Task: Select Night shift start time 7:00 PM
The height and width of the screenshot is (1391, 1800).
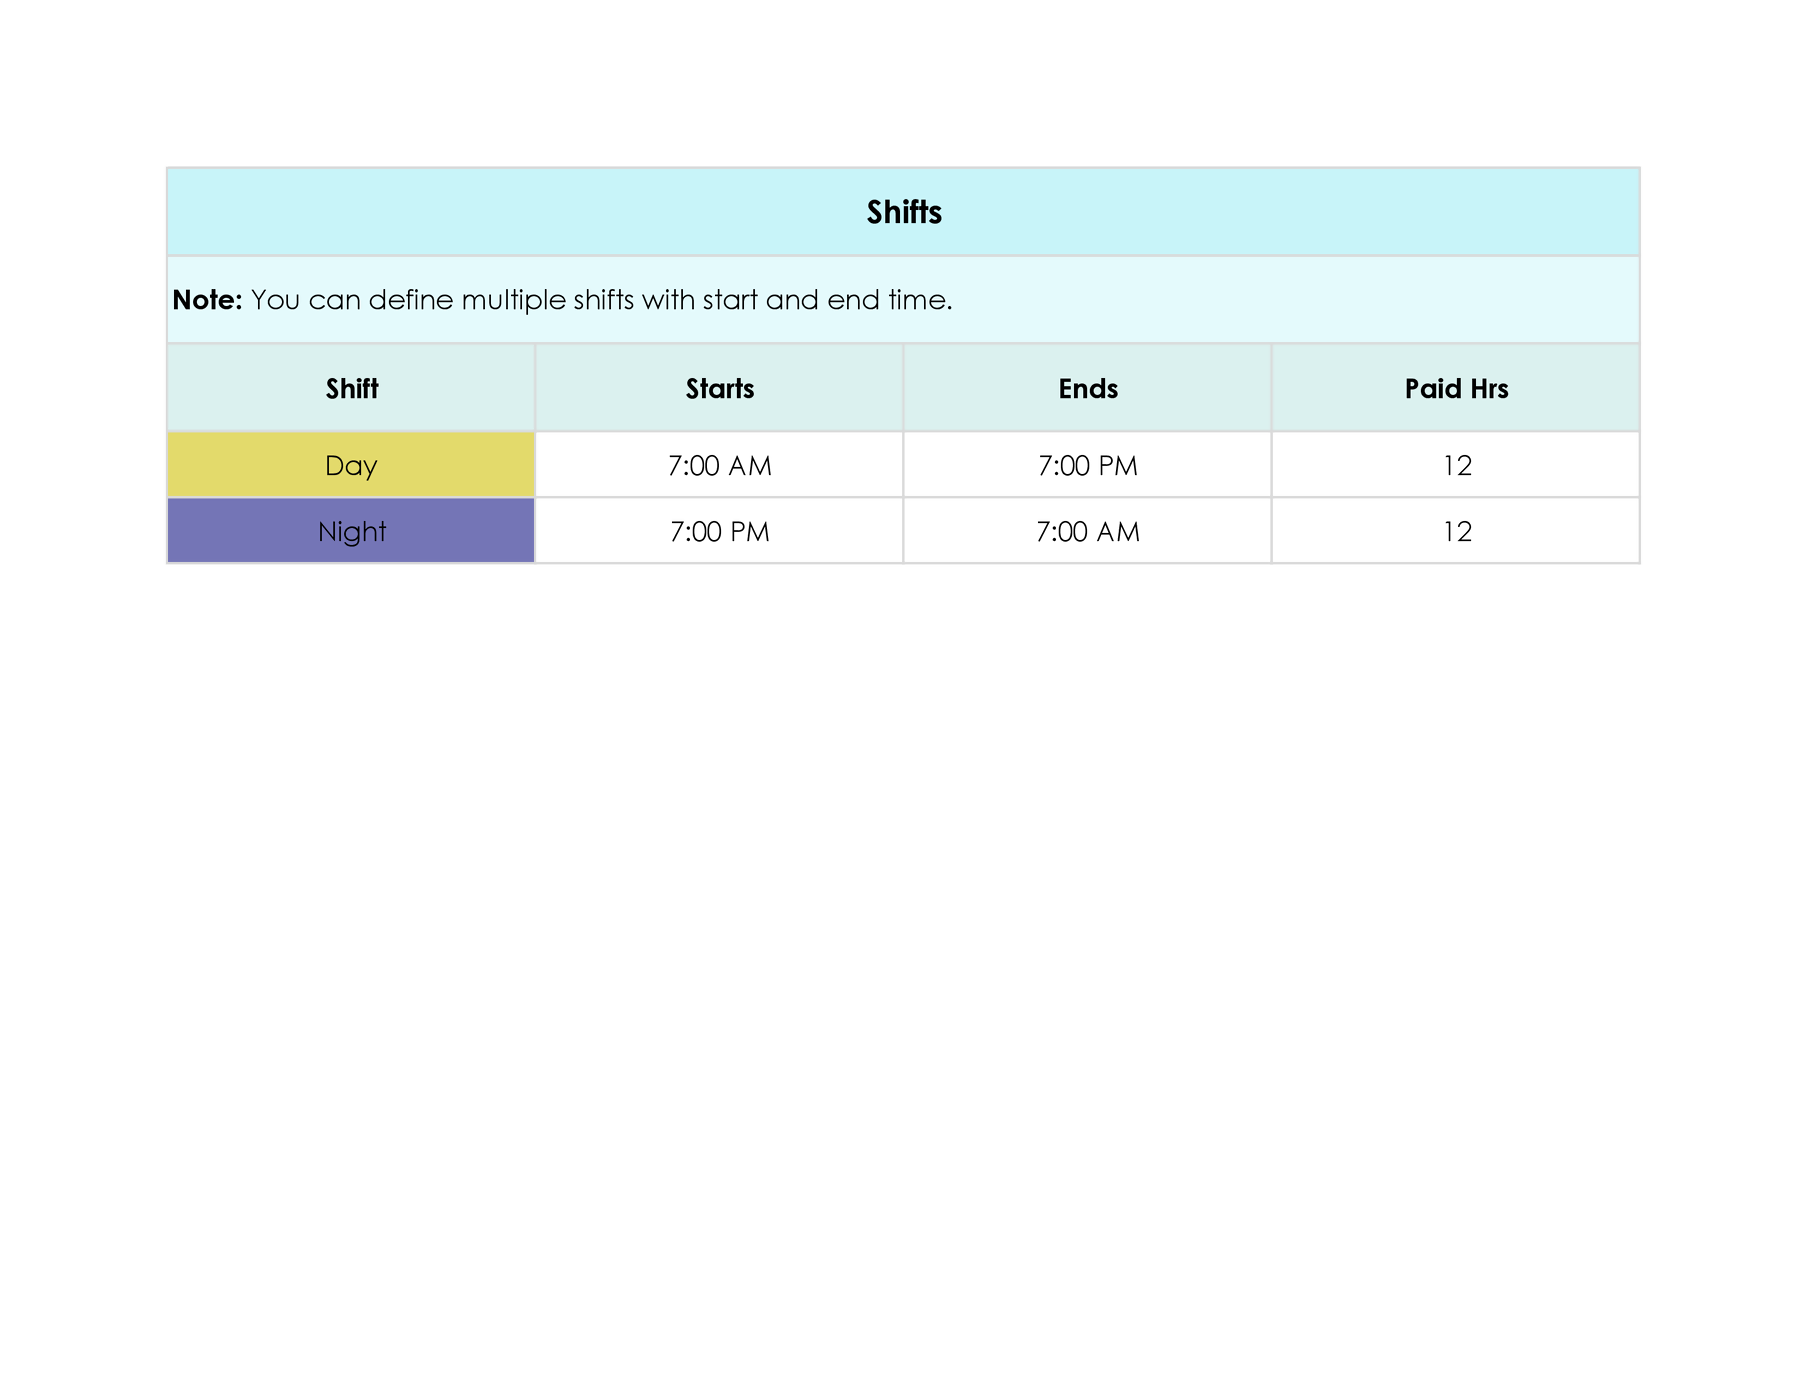Action: [x=719, y=531]
